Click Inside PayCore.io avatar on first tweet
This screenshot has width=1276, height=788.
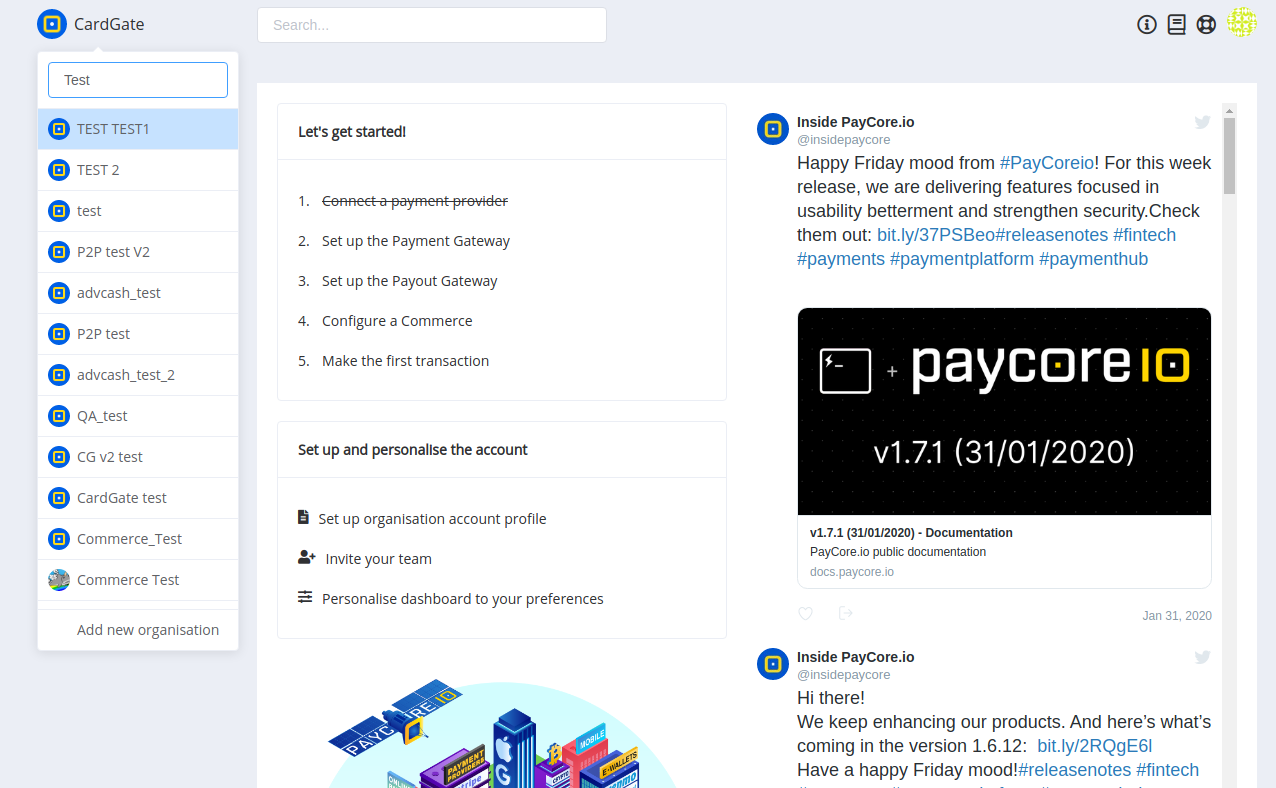coord(773,130)
